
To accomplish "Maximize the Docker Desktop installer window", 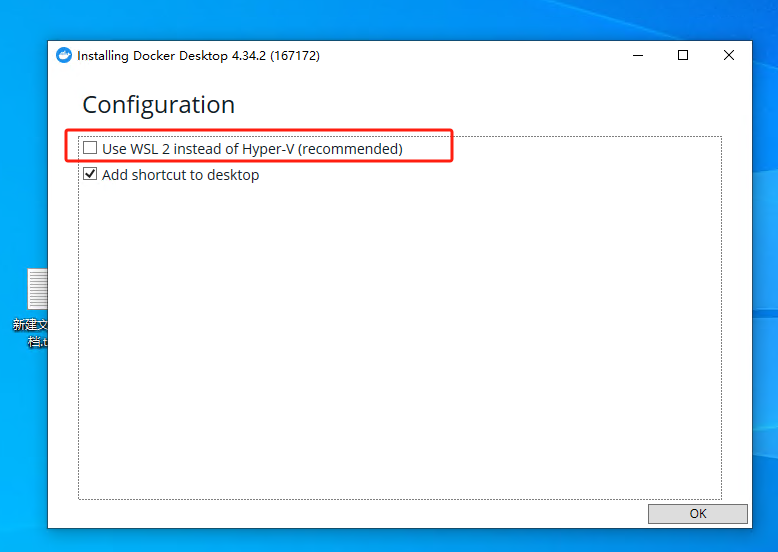I will pyautogui.click(x=683, y=56).
